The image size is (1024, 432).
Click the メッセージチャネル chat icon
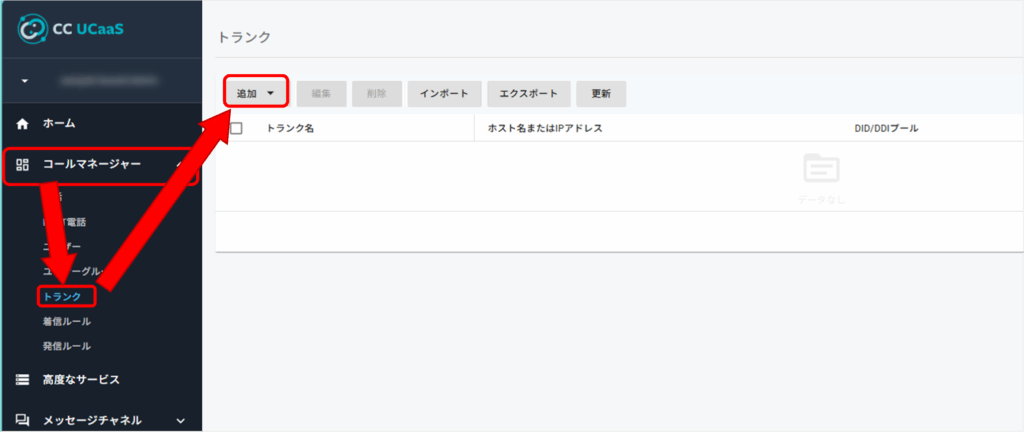[23, 421]
